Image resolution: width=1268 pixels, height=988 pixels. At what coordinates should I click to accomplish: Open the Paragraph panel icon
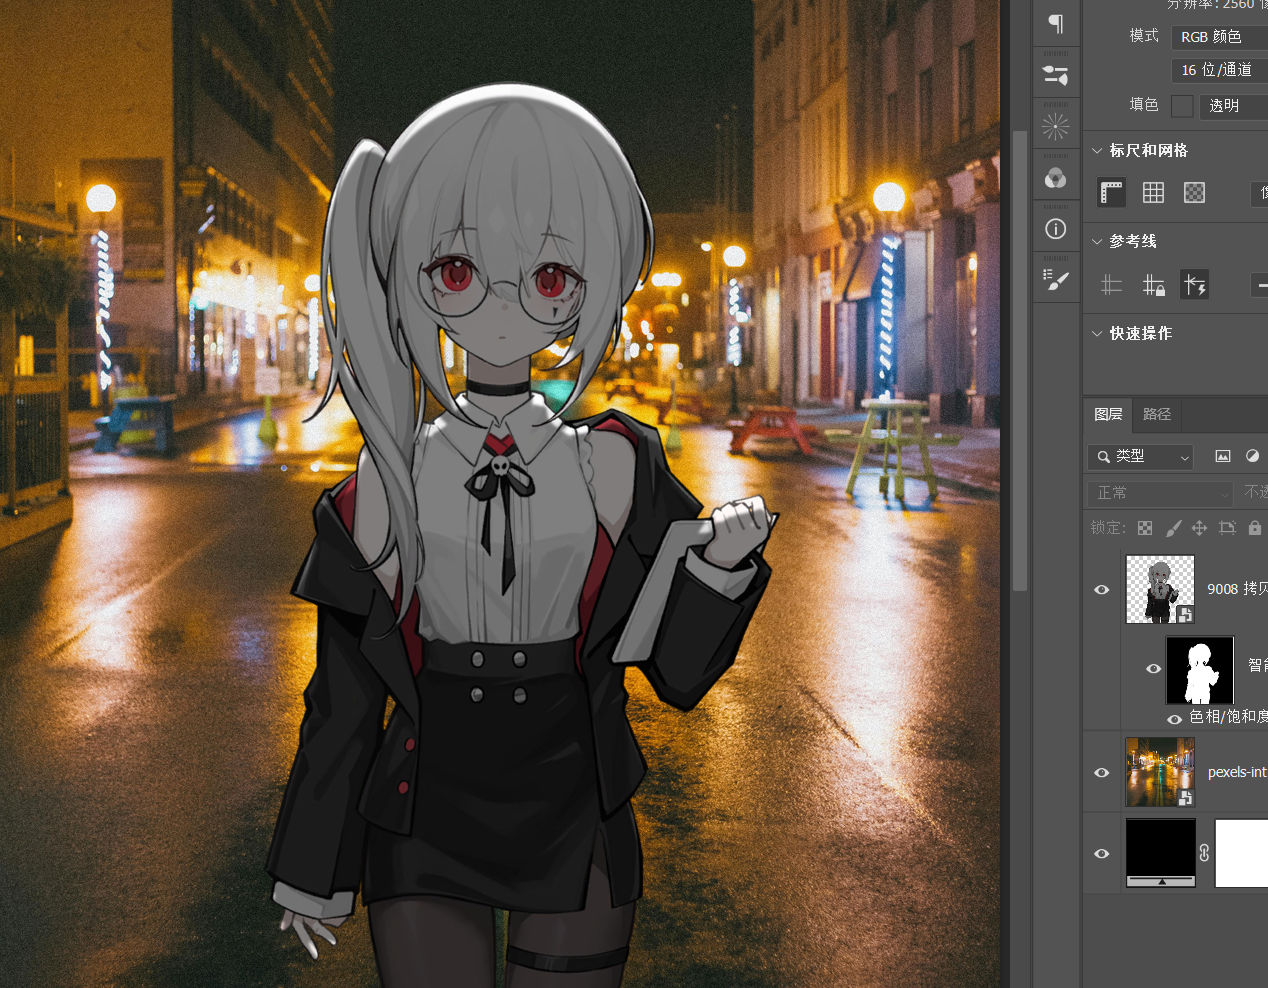[x=1055, y=23]
